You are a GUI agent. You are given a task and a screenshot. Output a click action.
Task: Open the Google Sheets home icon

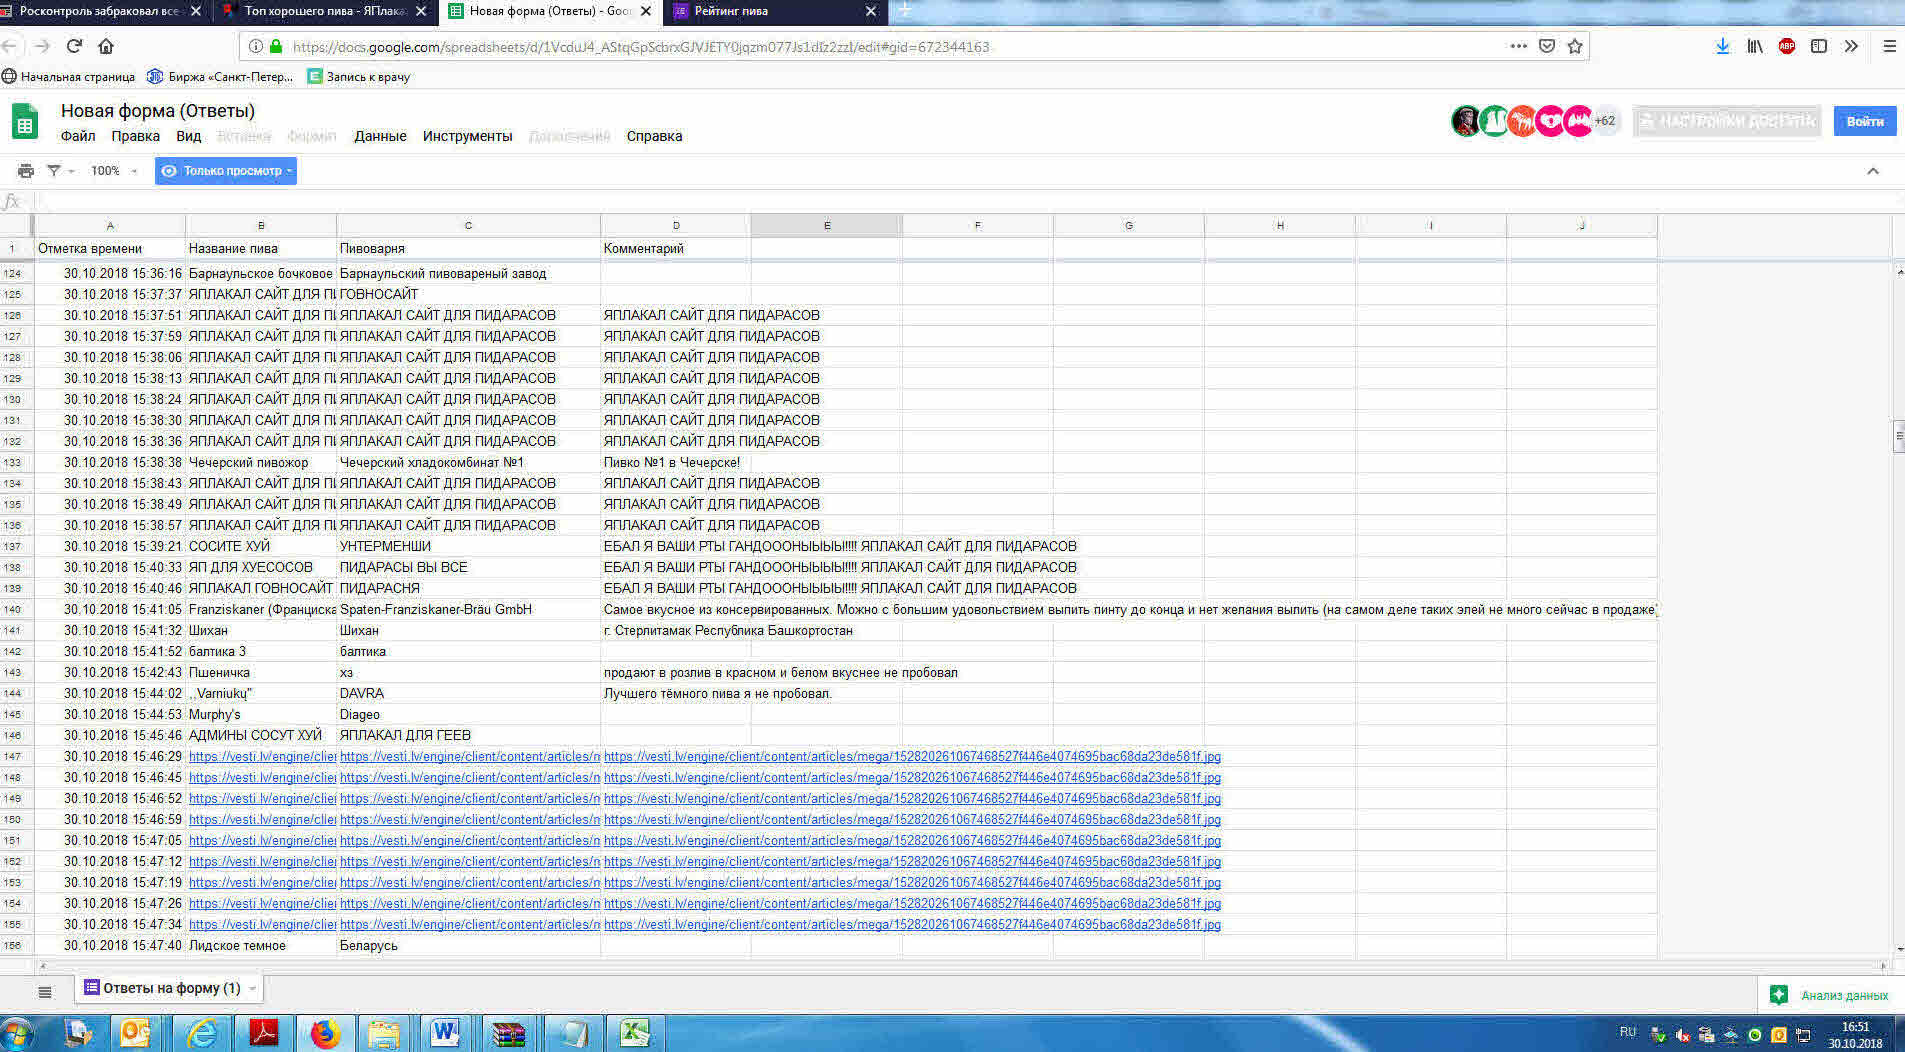(x=25, y=122)
